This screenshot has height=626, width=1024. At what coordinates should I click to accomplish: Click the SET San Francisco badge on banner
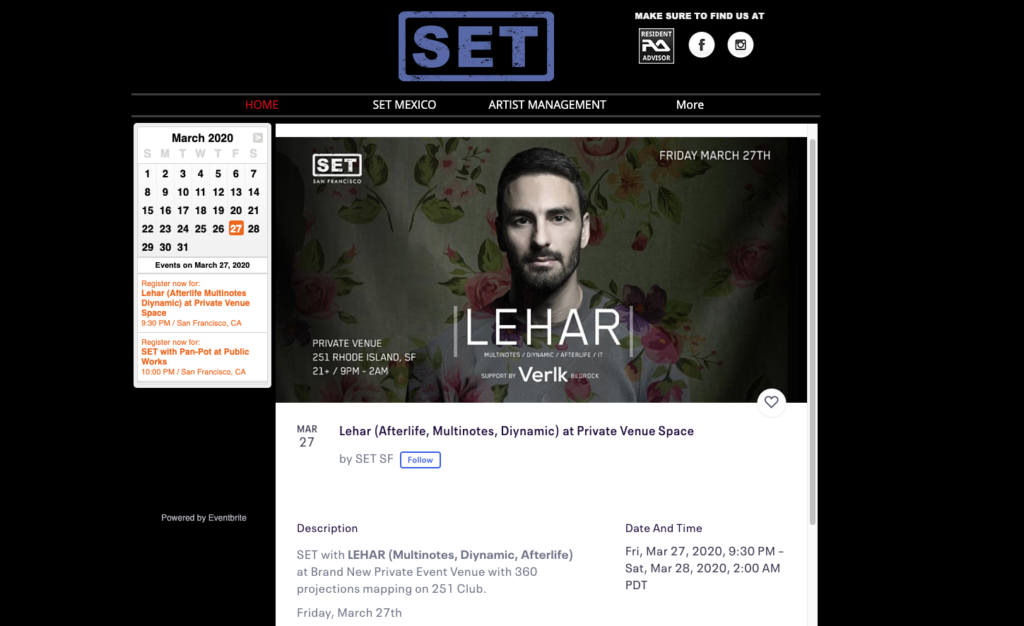[x=337, y=168]
